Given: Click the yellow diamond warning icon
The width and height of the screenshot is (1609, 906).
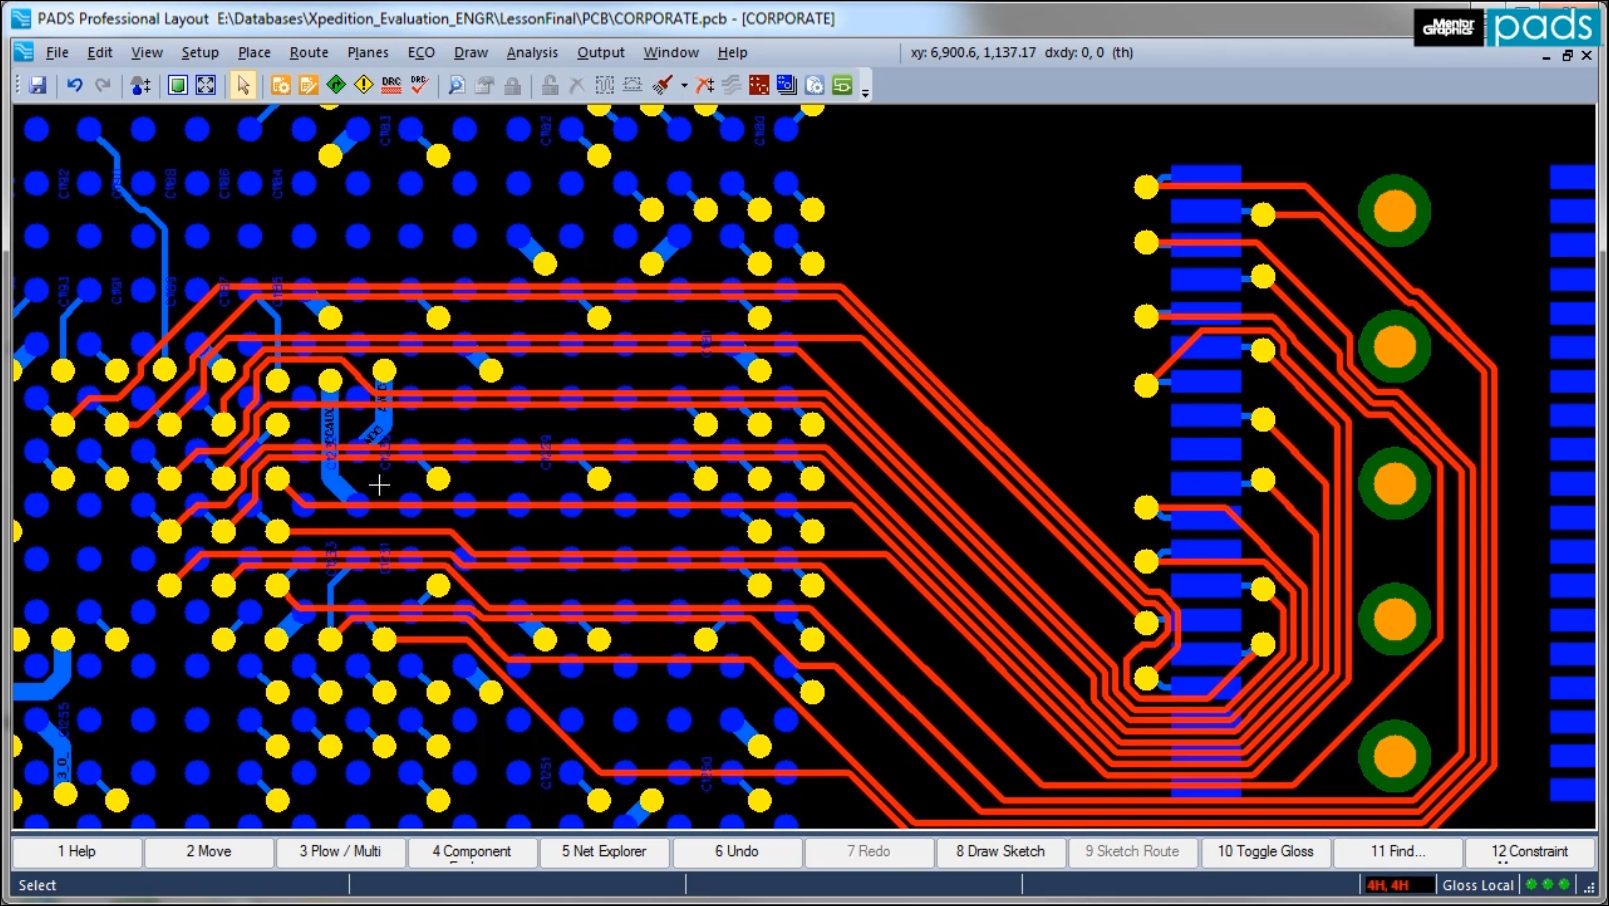Looking at the screenshot, I should [x=364, y=86].
